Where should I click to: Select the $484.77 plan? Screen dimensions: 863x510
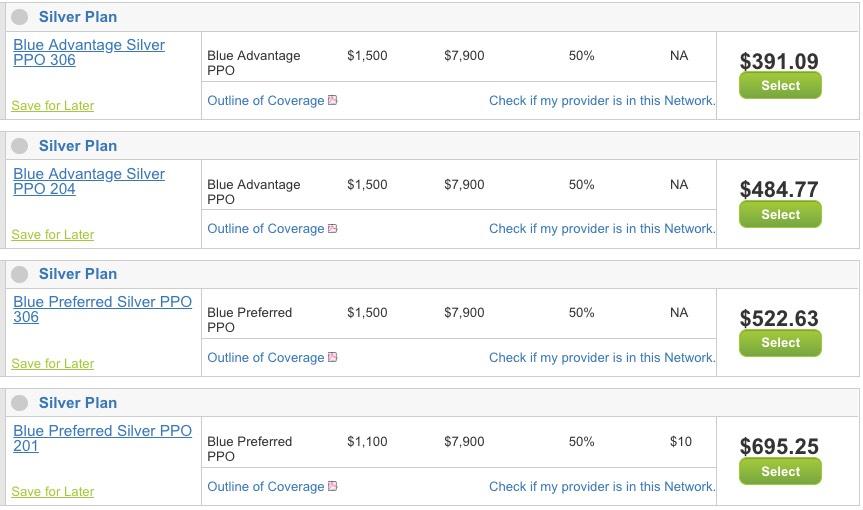click(x=780, y=214)
